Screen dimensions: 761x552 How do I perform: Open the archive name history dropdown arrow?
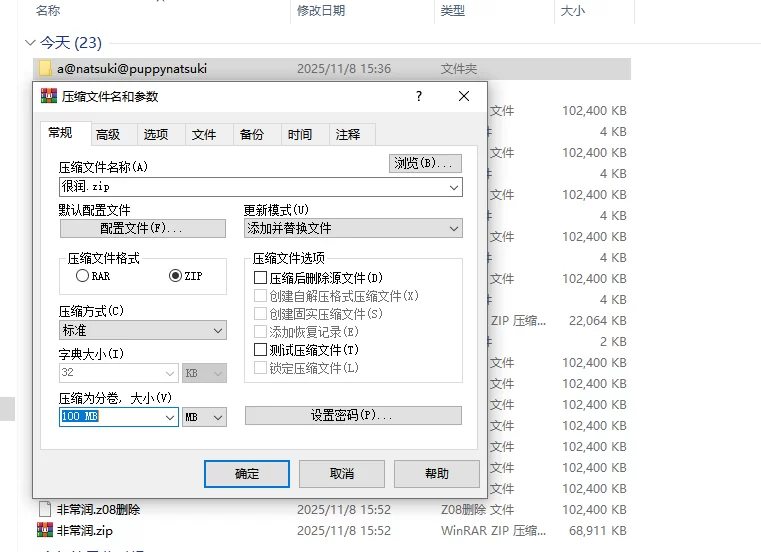point(454,187)
